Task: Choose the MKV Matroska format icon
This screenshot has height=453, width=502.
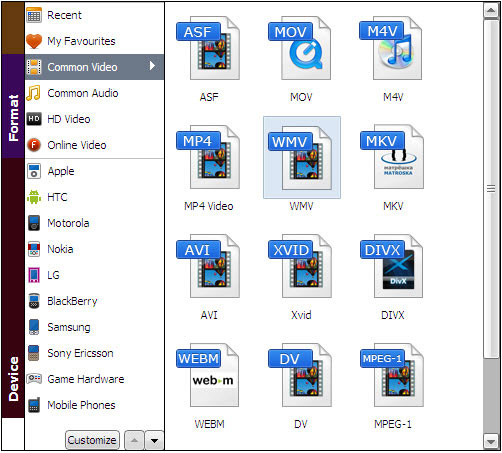Action: (x=392, y=157)
